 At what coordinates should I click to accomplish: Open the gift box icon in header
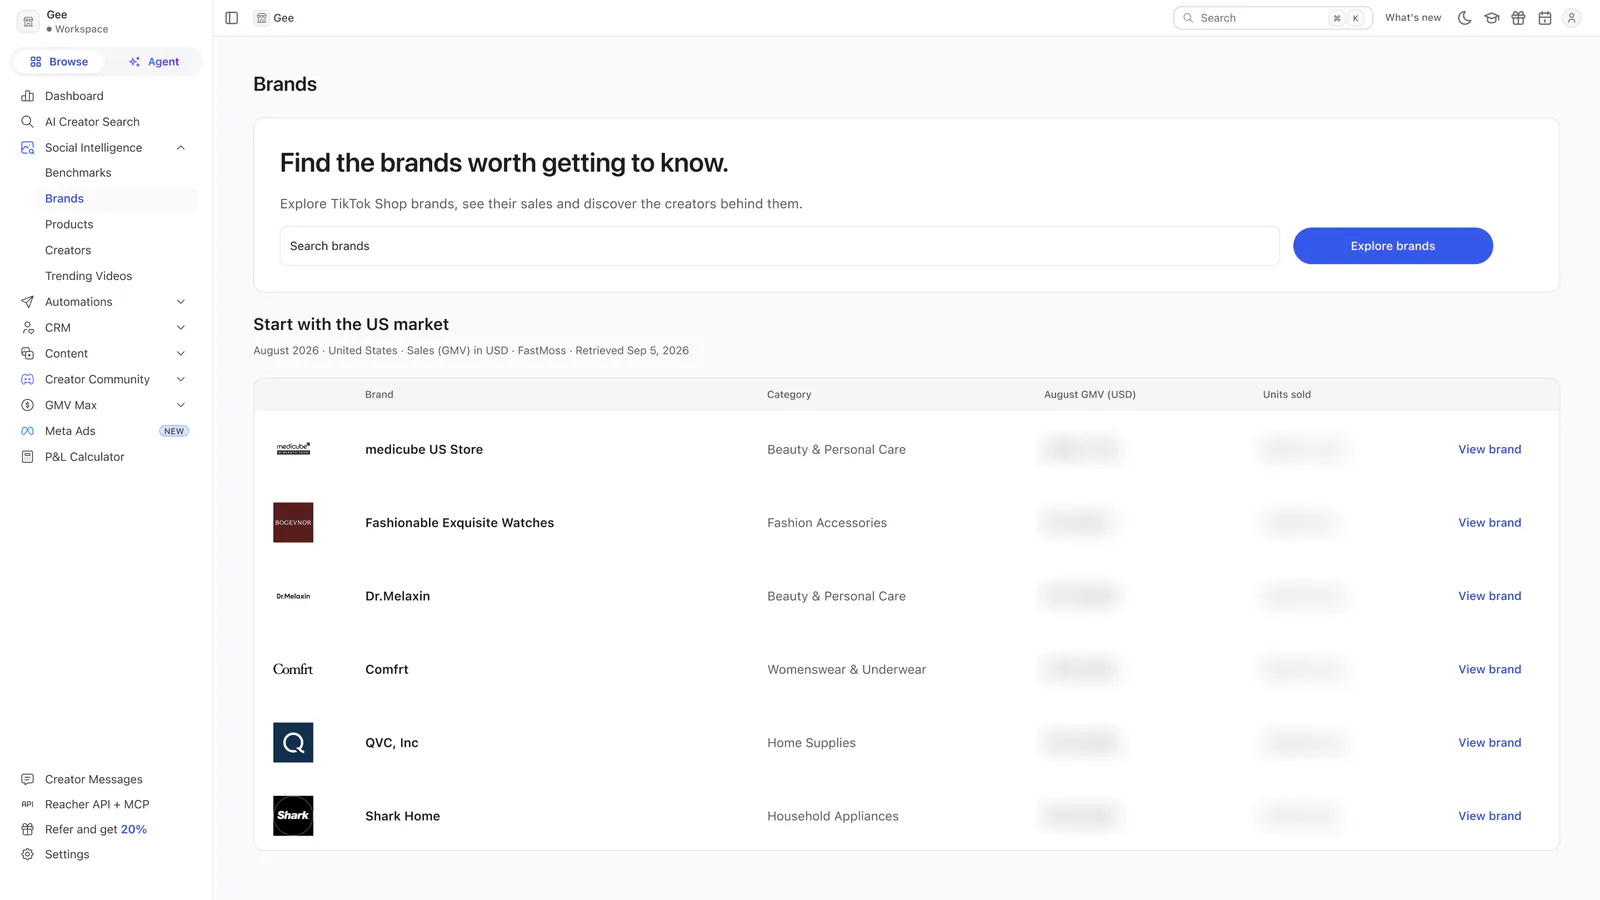pyautogui.click(x=1518, y=18)
